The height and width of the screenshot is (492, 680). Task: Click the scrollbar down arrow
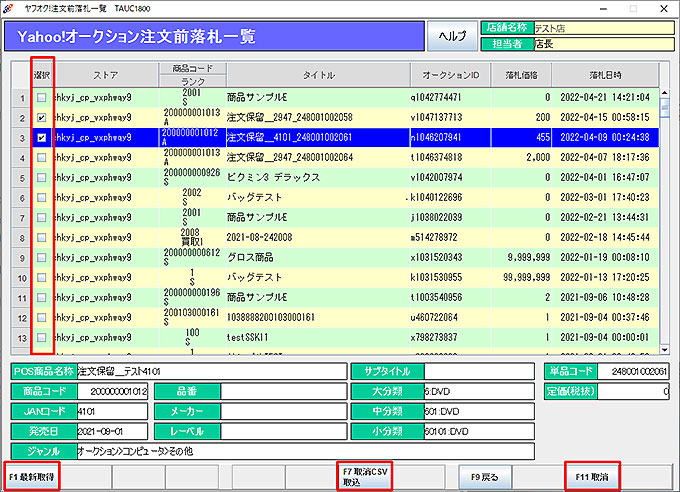(662, 350)
